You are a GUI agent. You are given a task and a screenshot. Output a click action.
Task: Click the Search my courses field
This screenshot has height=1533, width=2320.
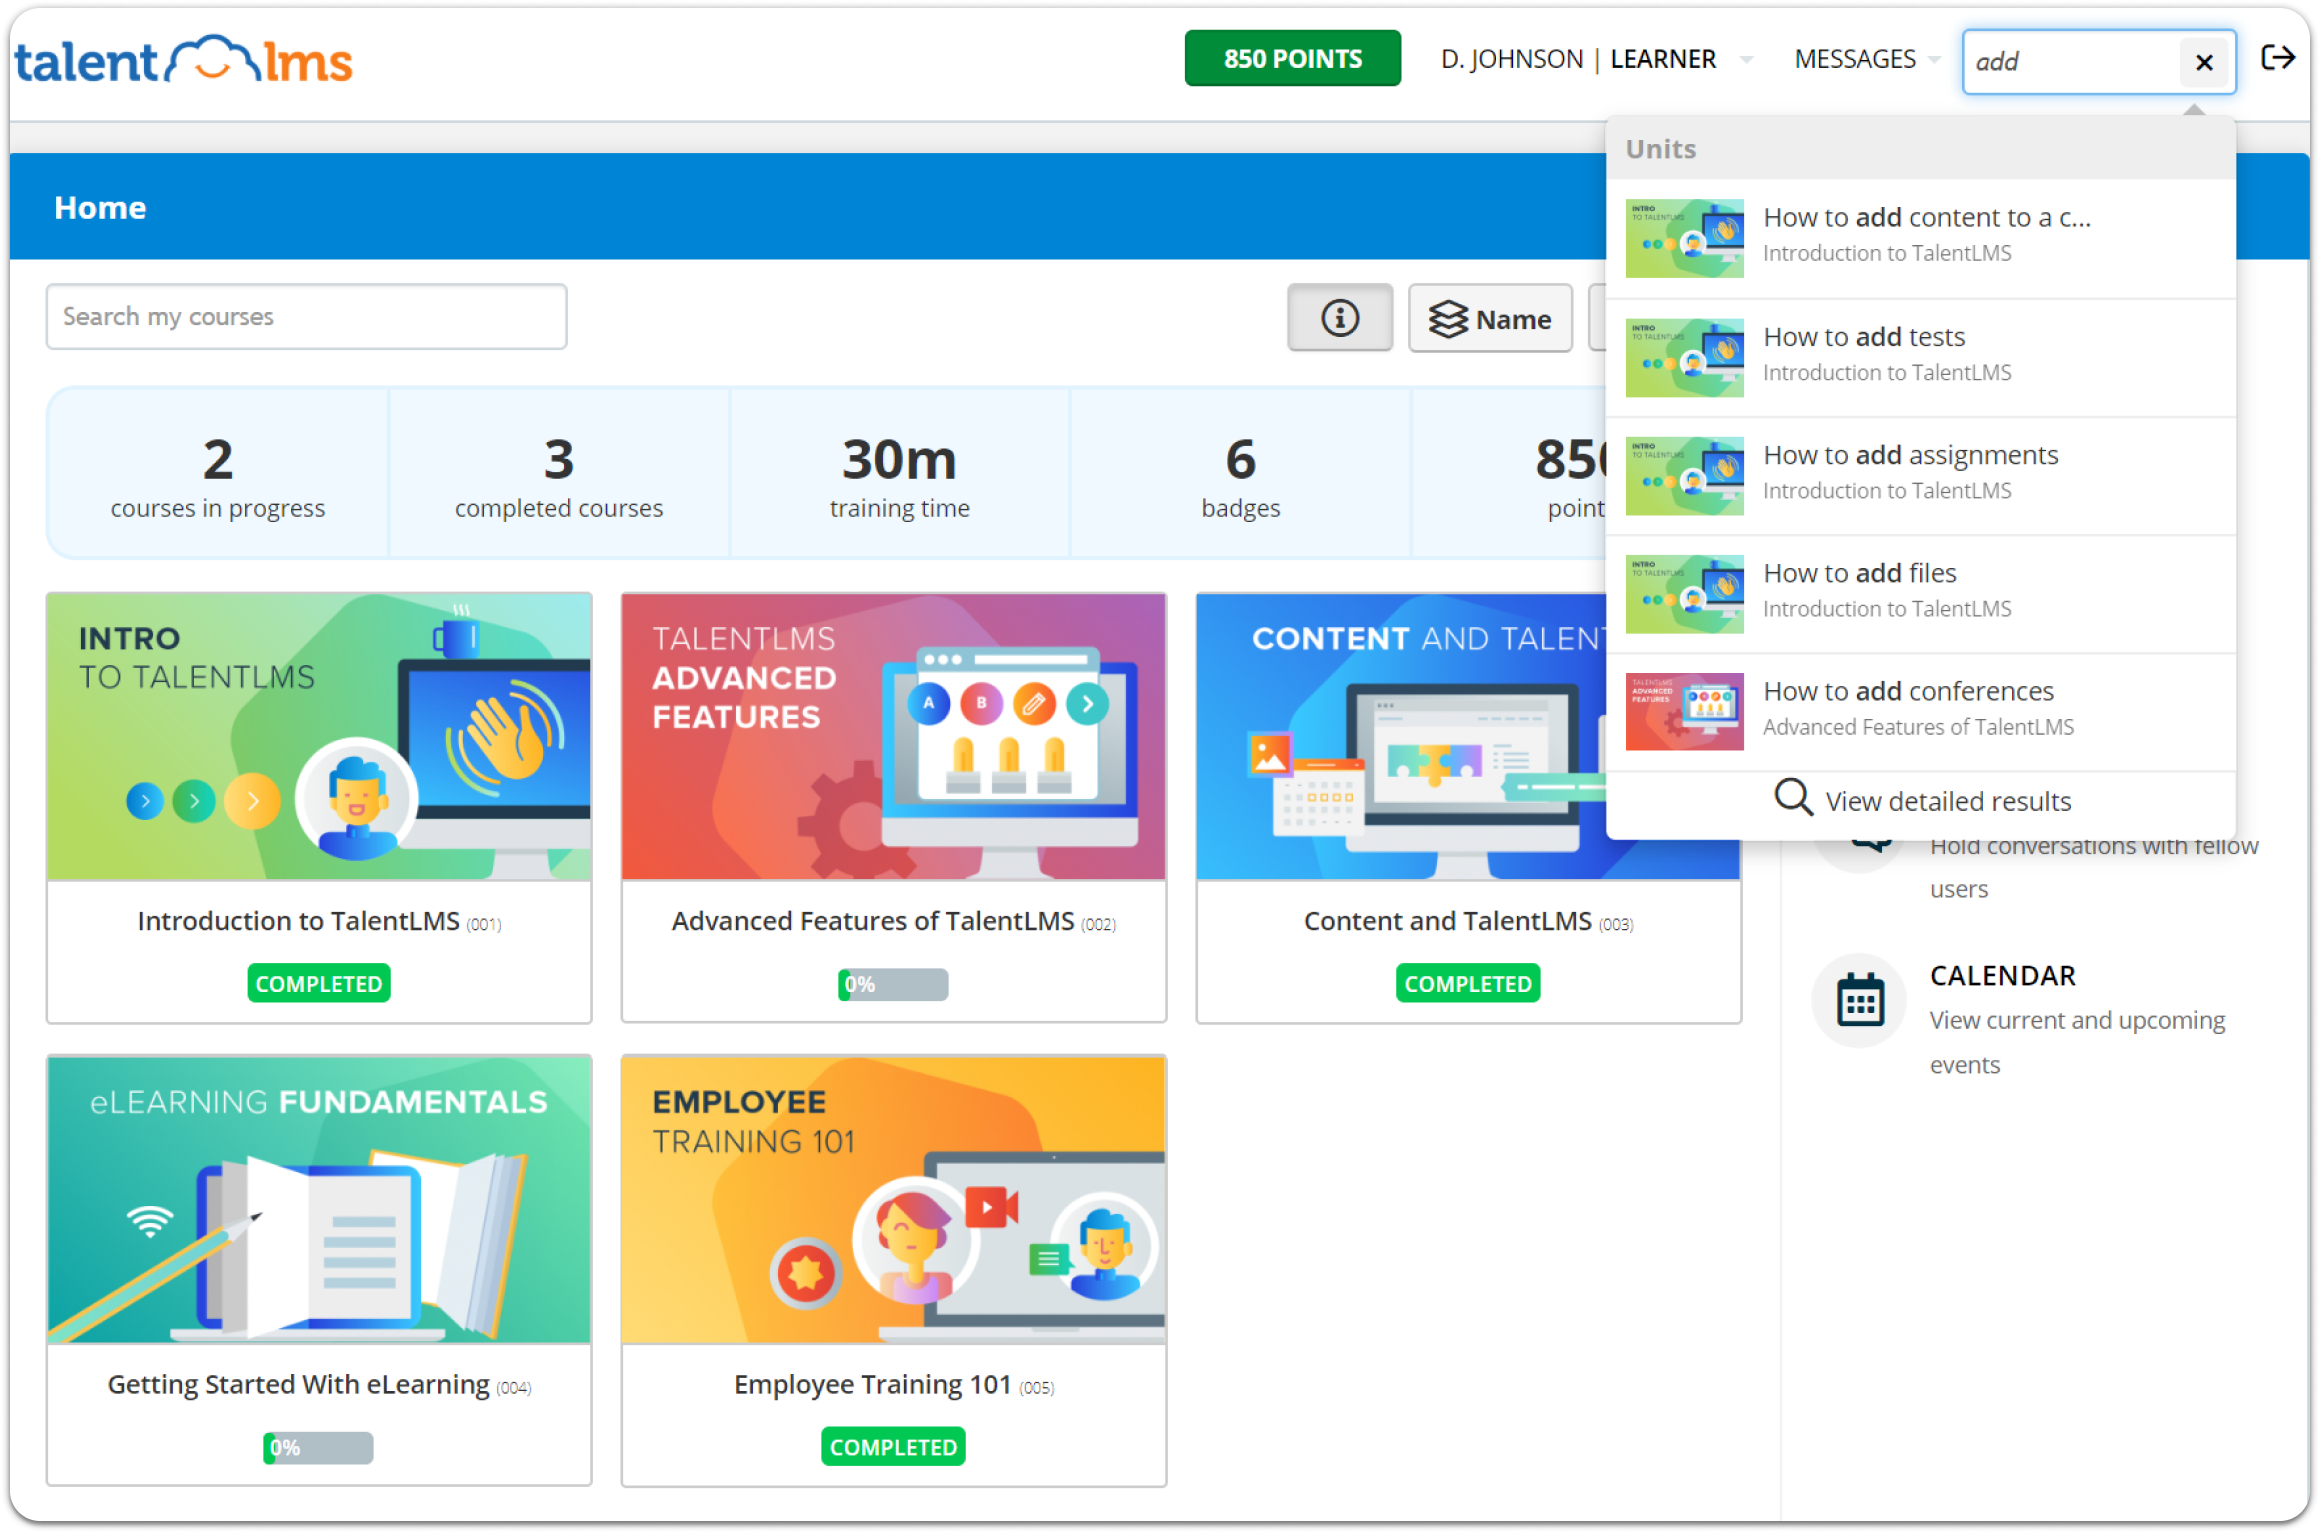pyautogui.click(x=306, y=317)
